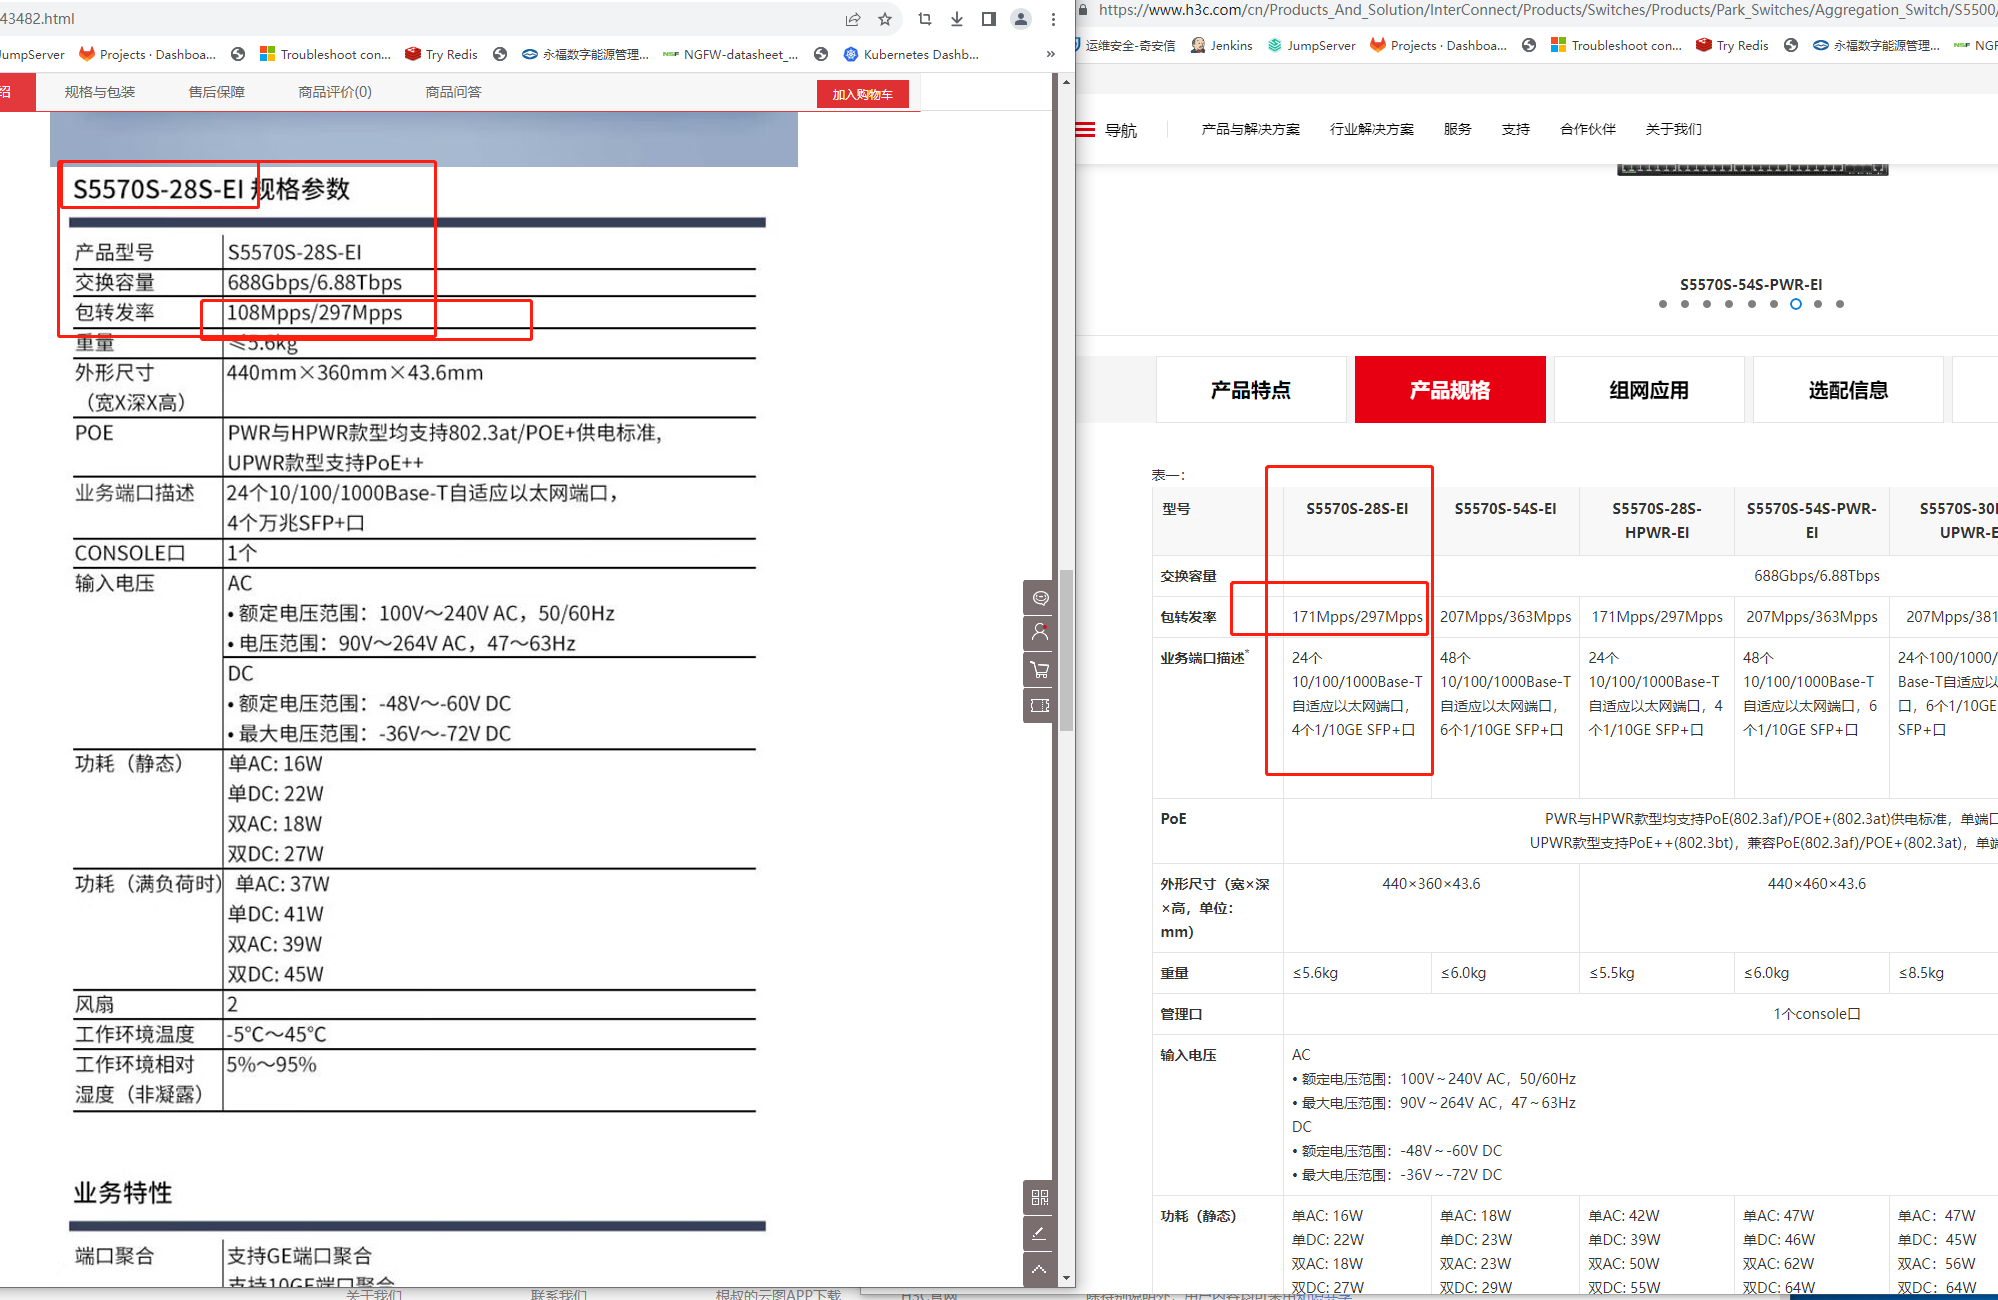The image size is (1998, 1300).
Task: Click the sidebar coupon ticket icon
Action: click(1040, 706)
